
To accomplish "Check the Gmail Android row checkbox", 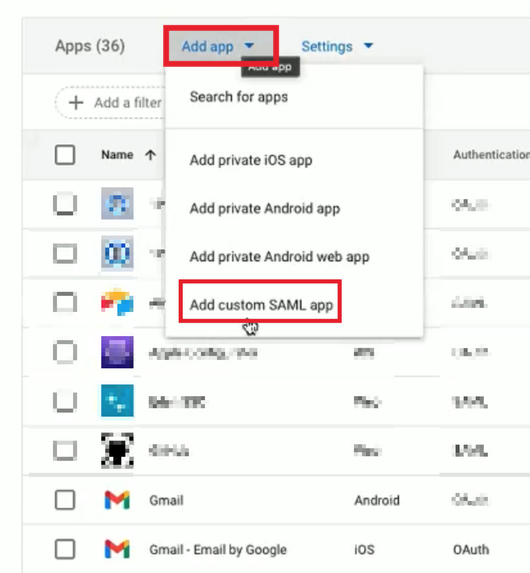I will (x=65, y=500).
